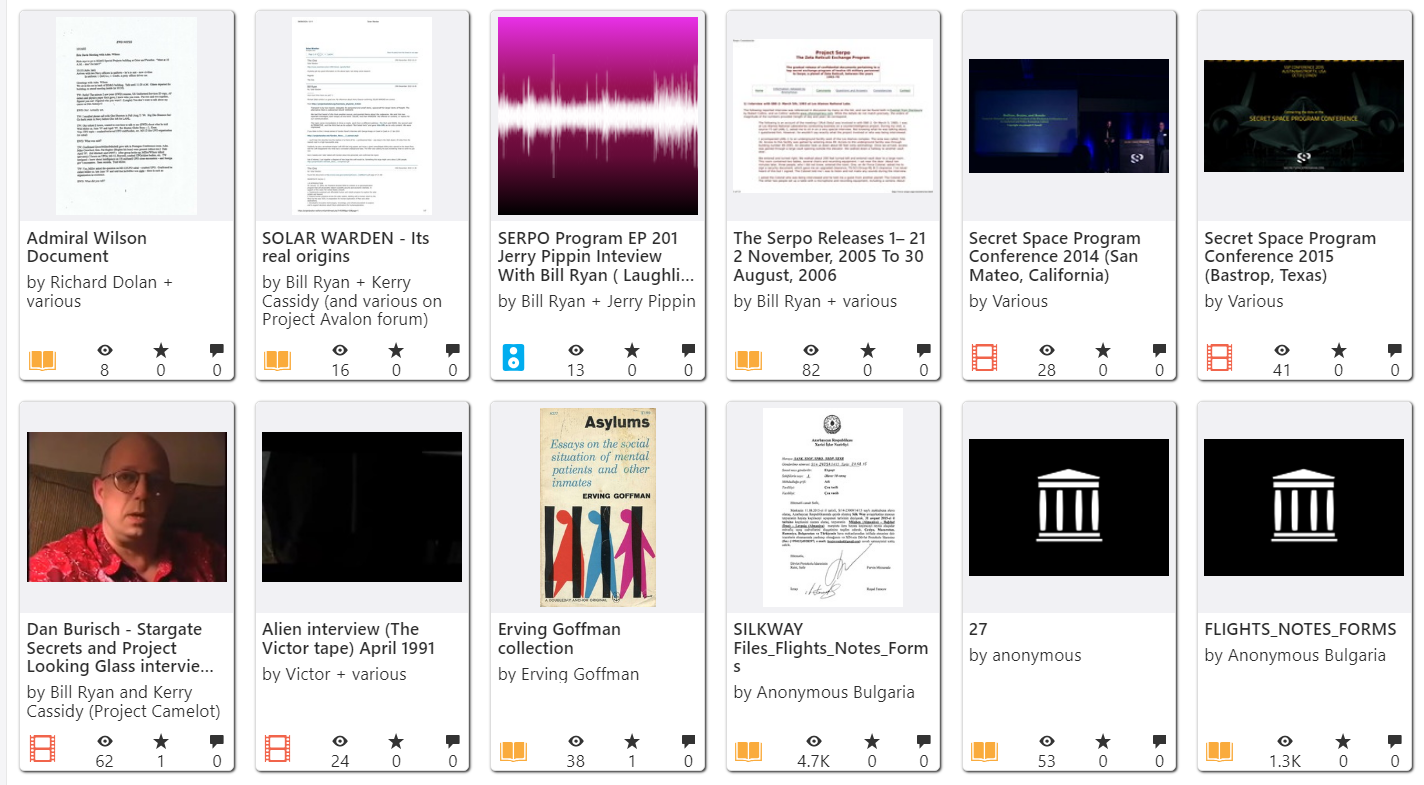1424x785 pixels.
Task: Click the texts icon on Admiral Wilson Document card
Action: (43, 358)
